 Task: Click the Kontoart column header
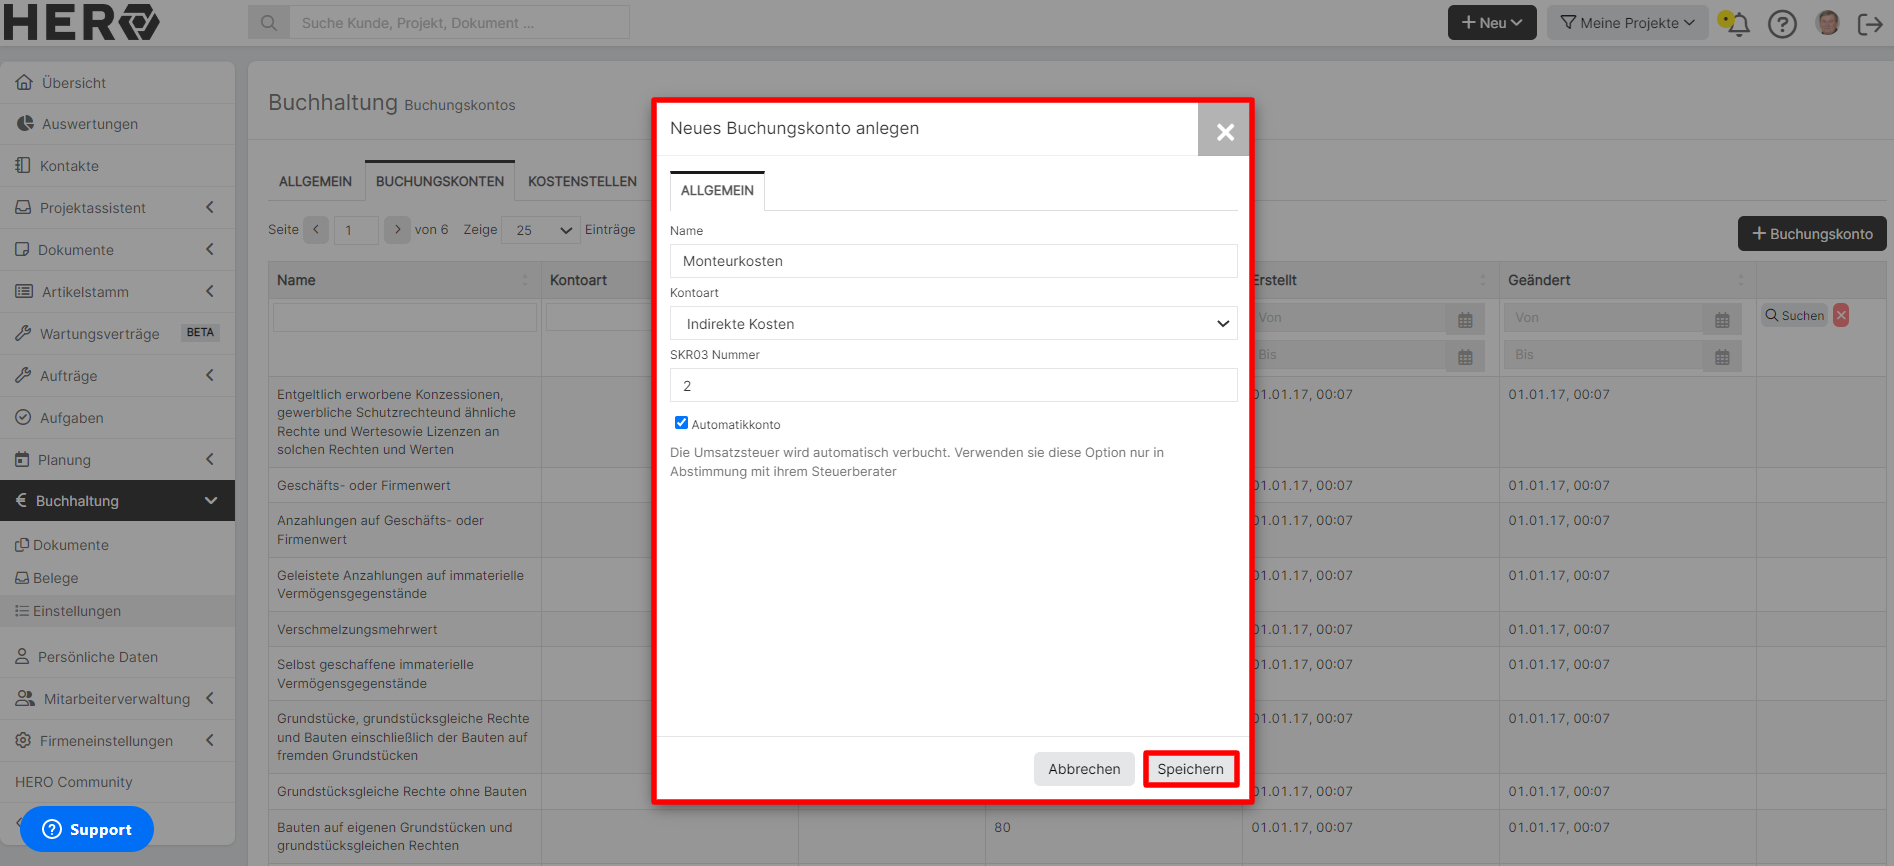pos(578,281)
